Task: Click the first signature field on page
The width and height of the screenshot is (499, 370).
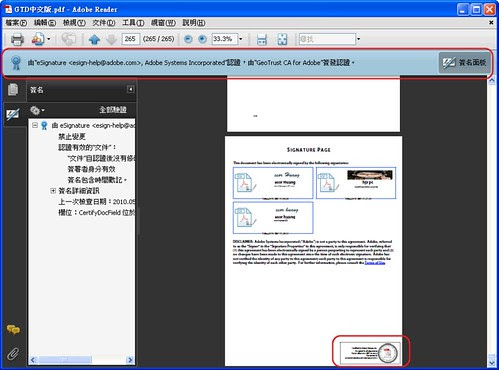Action: [273, 183]
